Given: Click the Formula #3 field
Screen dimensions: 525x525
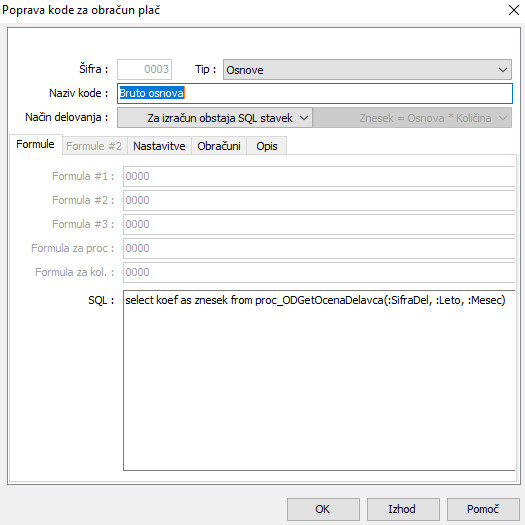Looking at the screenshot, I should [319, 224].
